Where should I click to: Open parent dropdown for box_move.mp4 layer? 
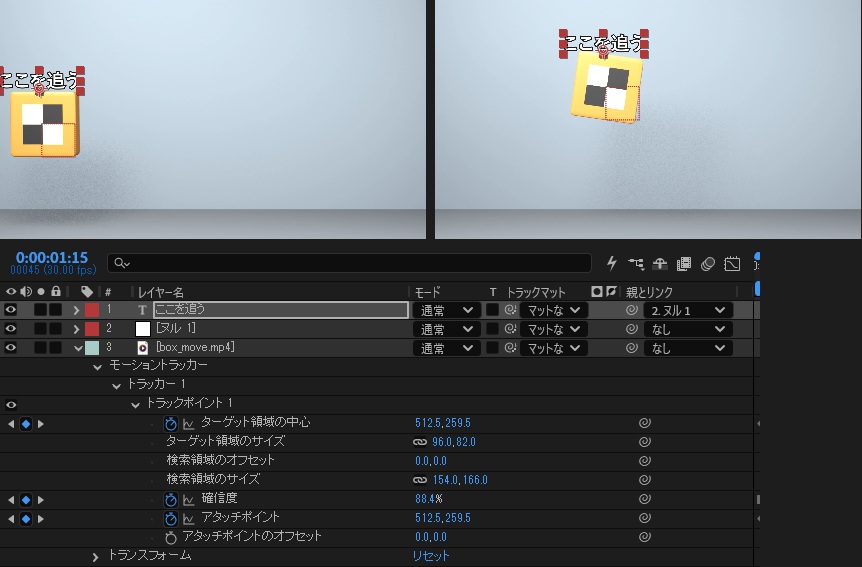[688, 348]
